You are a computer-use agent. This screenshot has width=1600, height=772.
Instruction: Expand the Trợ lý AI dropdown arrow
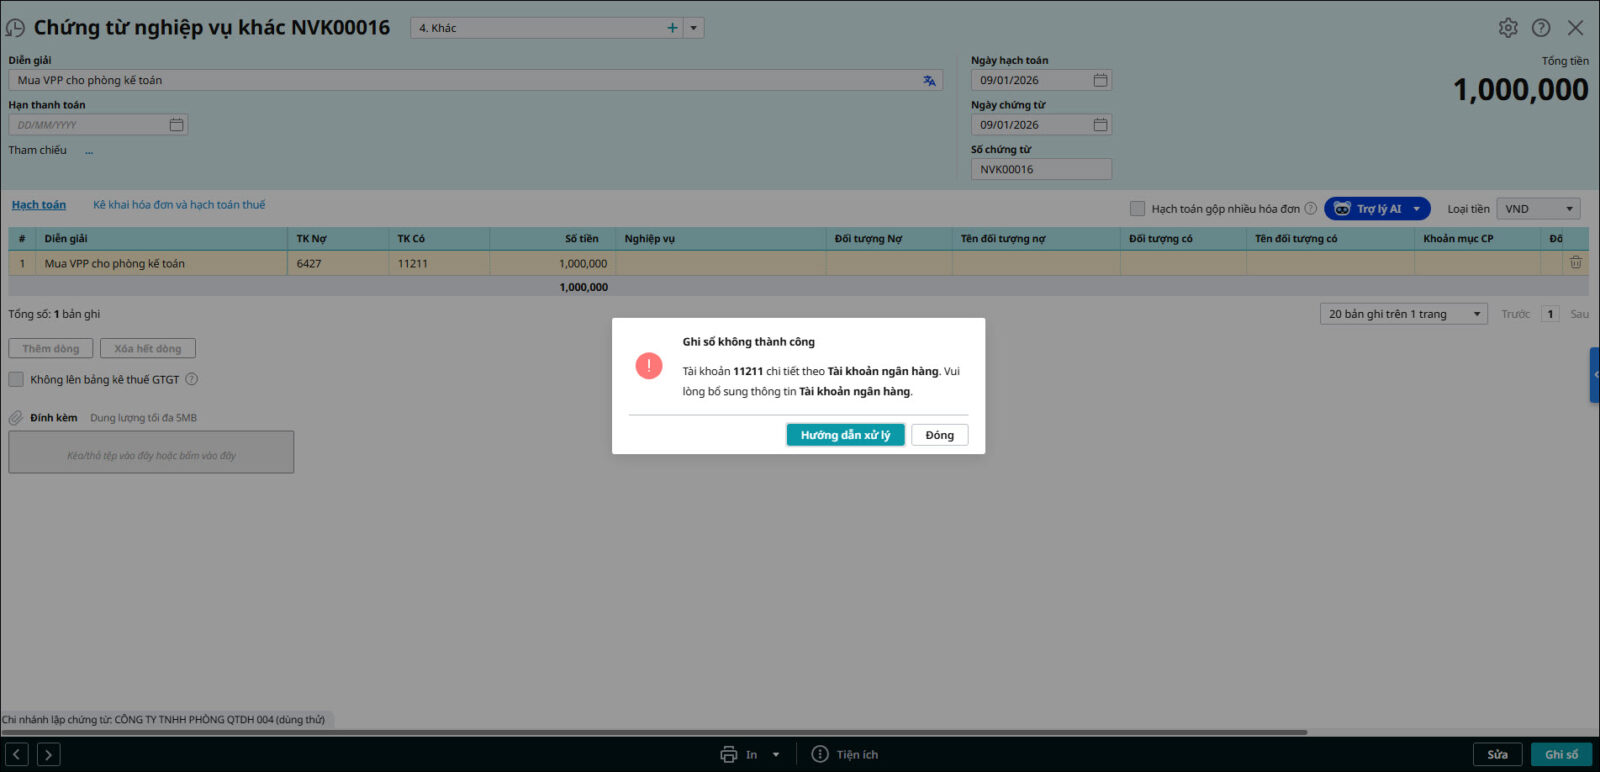[x=1416, y=209]
